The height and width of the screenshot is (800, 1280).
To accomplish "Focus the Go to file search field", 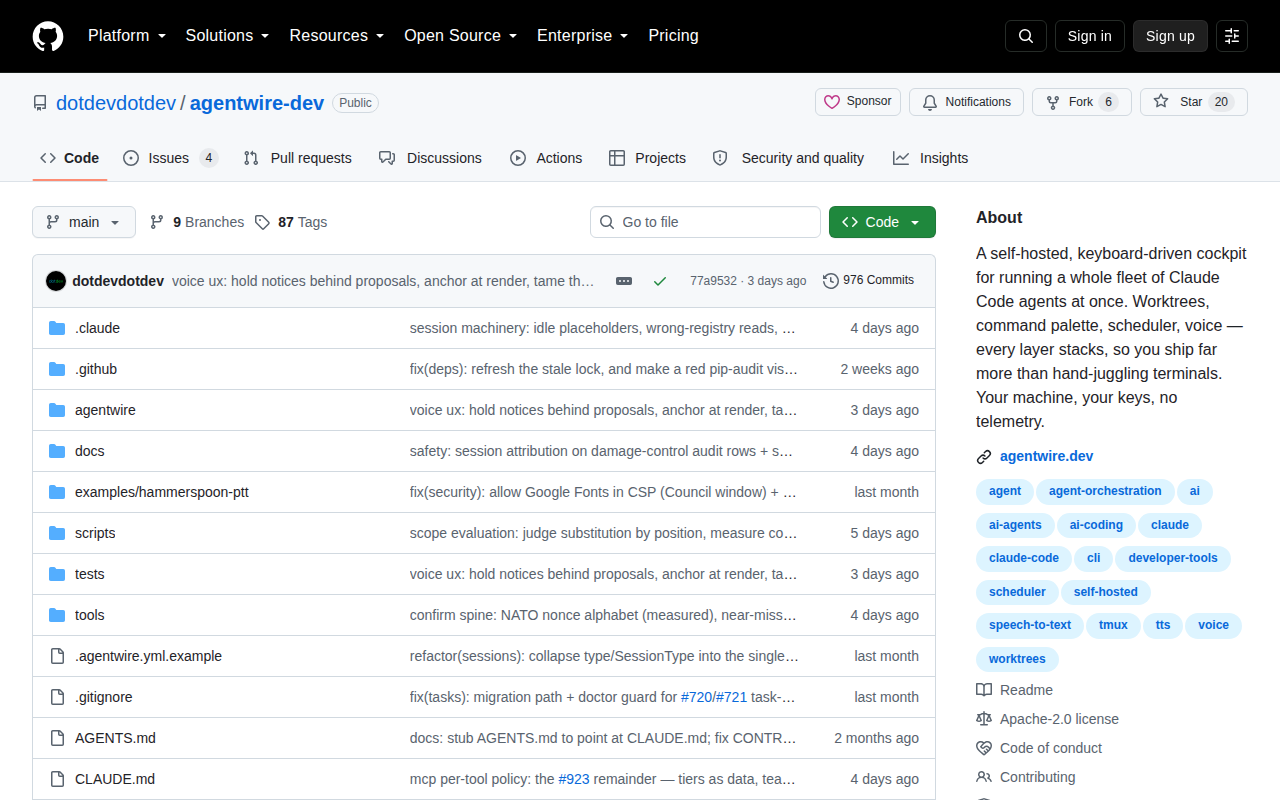I will (x=705, y=222).
